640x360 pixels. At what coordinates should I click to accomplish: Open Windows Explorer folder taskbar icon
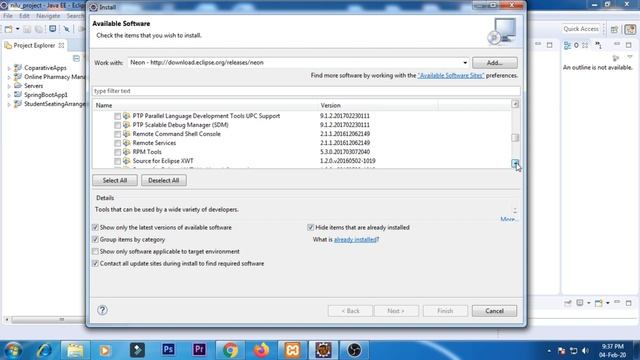pyautogui.click(x=75, y=350)
